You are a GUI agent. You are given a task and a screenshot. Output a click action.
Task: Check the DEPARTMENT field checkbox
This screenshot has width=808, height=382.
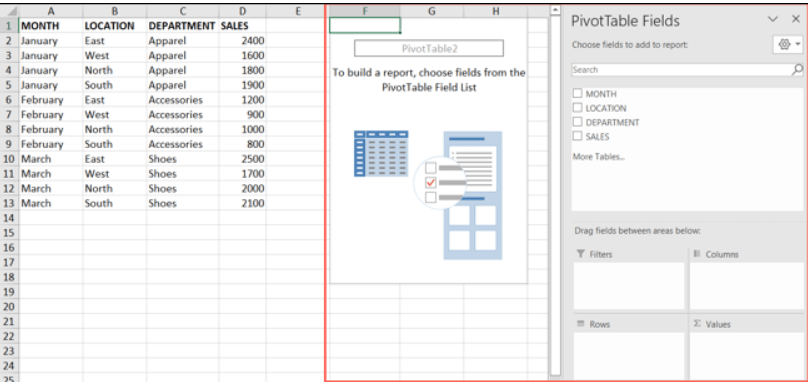tap(578, 122)
